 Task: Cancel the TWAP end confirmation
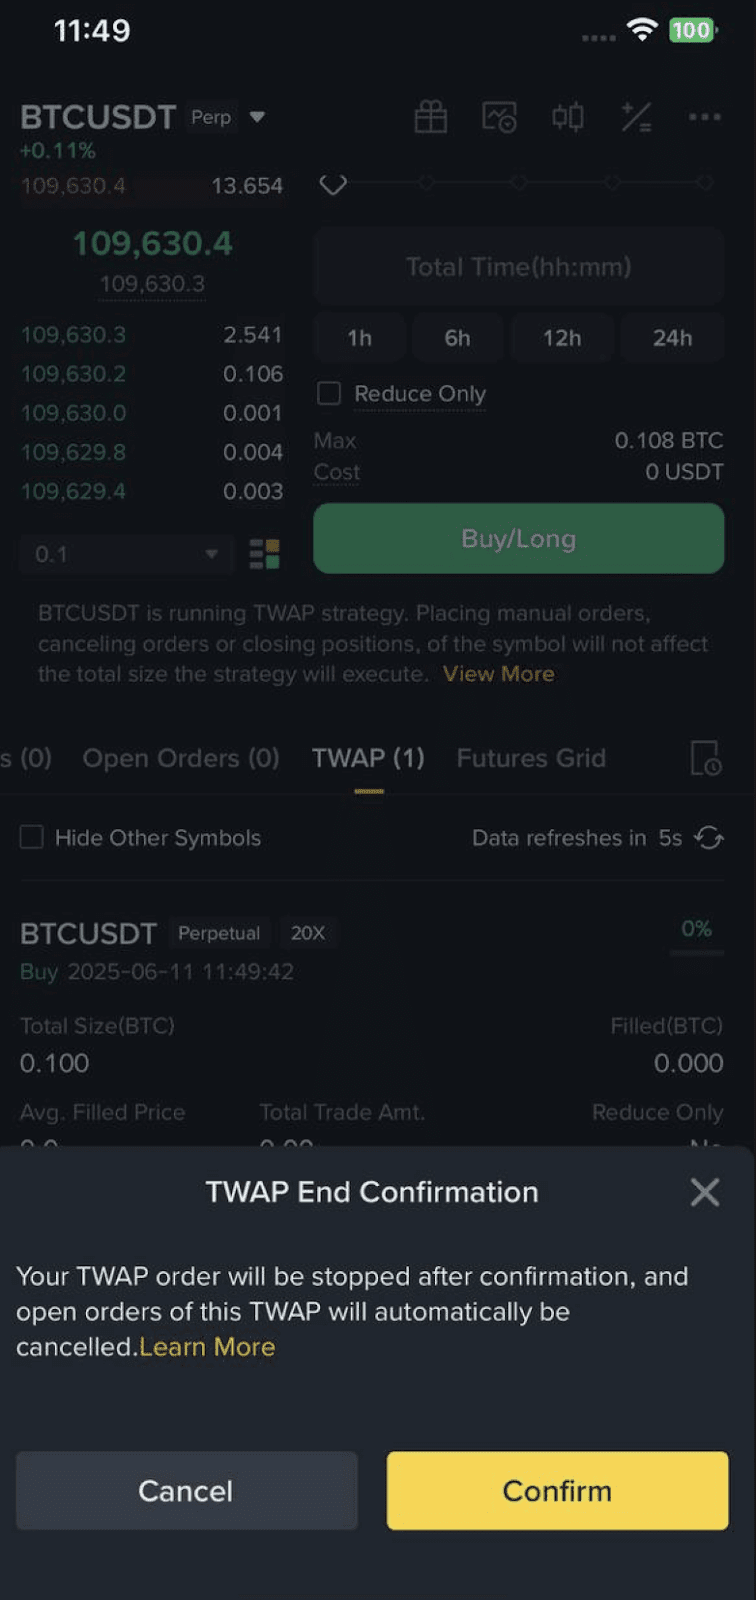(x=186, y=1491)
